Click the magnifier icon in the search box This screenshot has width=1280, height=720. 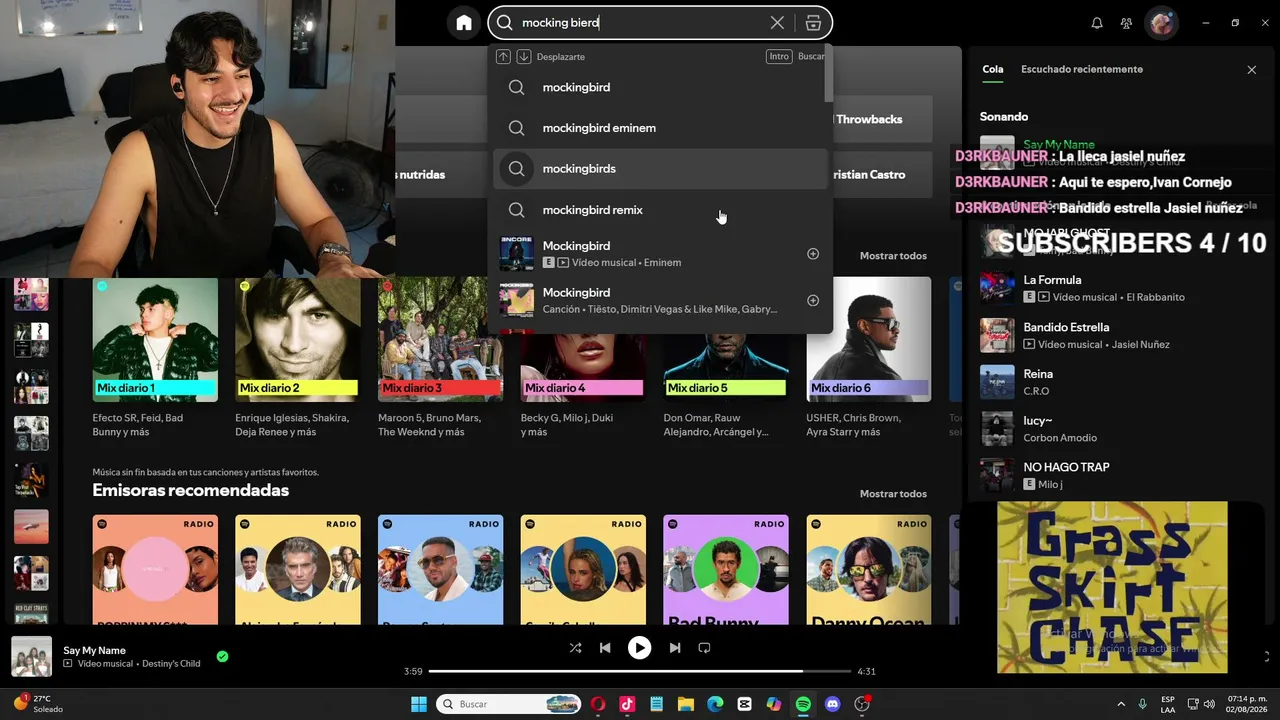505,23
